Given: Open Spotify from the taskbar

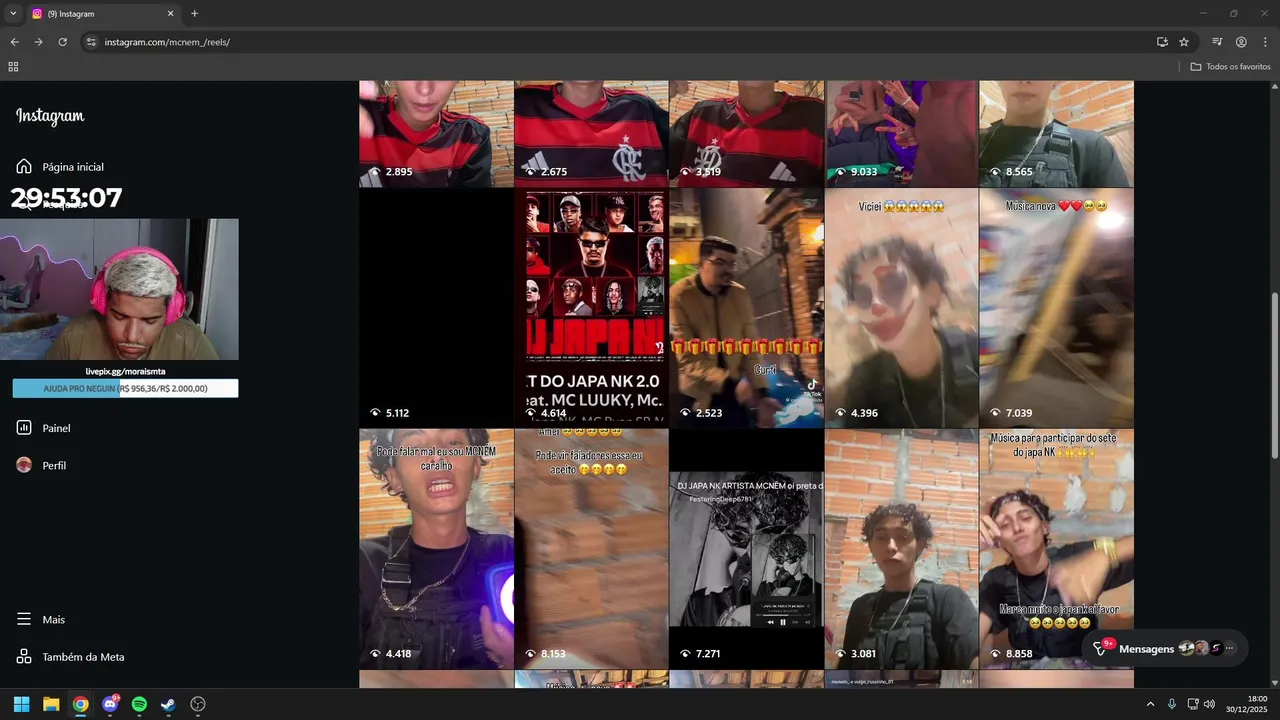Looking at the screenshot, I should [139, 704].
